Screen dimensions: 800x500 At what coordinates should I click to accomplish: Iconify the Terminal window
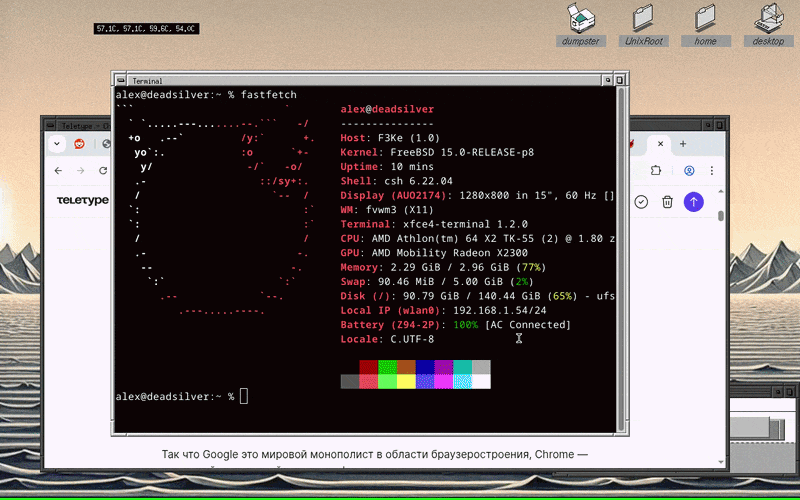click(x=608, y=81)
